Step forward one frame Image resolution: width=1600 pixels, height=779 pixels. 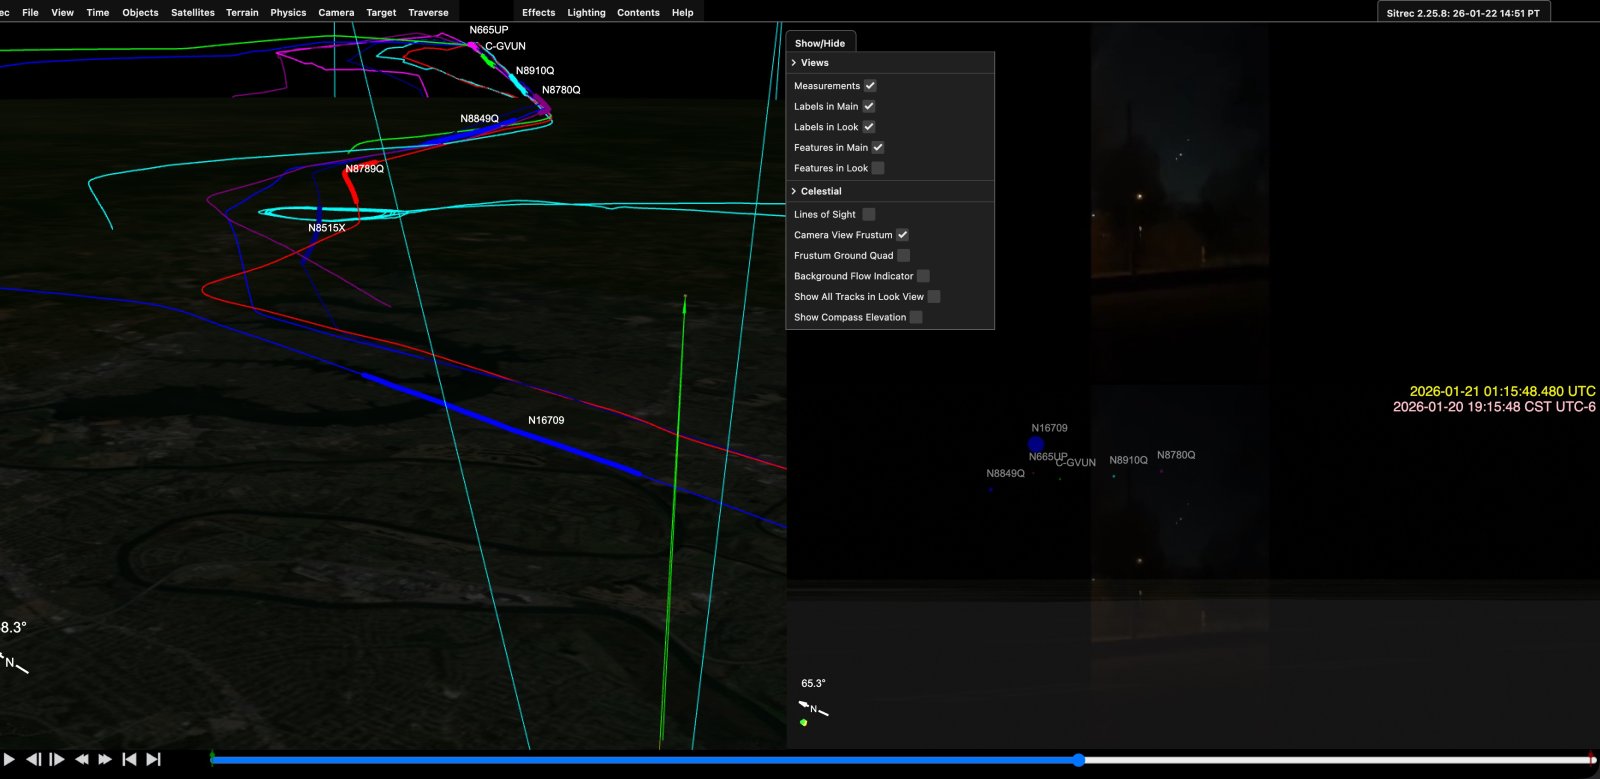(57, 760)
